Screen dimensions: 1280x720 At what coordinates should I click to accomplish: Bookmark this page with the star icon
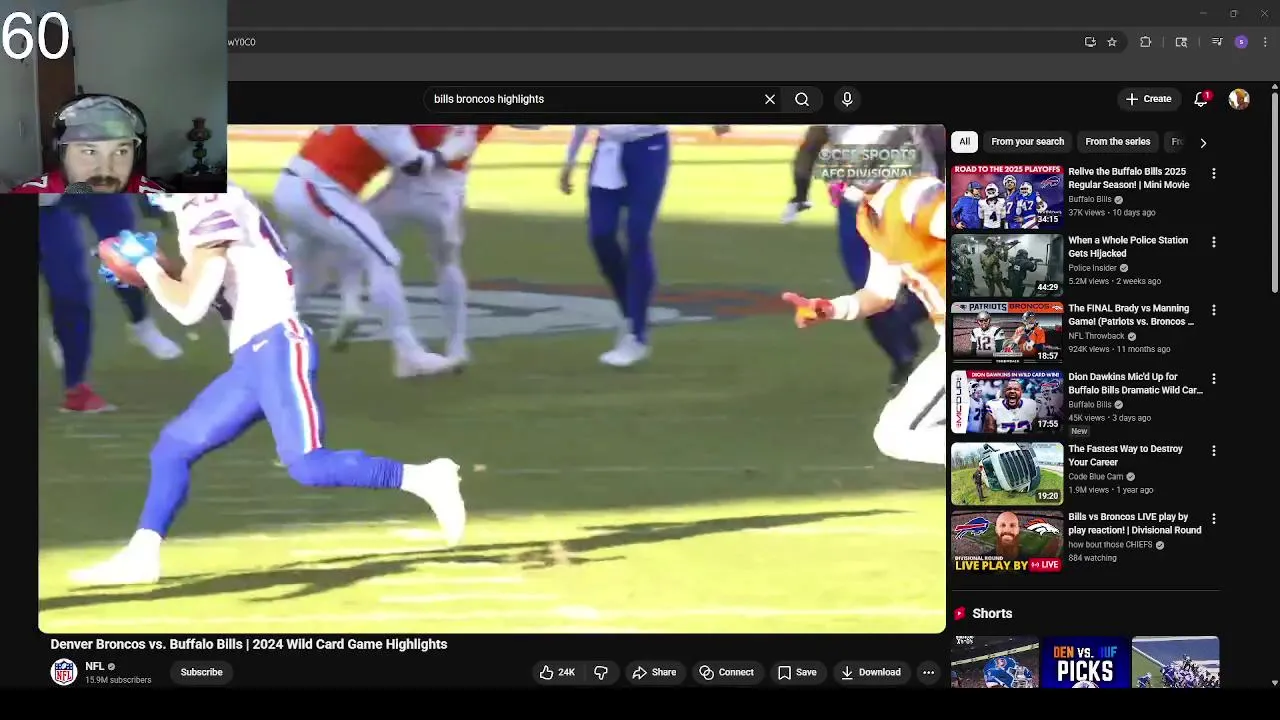pyautogui.click(x=1112, y=42)
